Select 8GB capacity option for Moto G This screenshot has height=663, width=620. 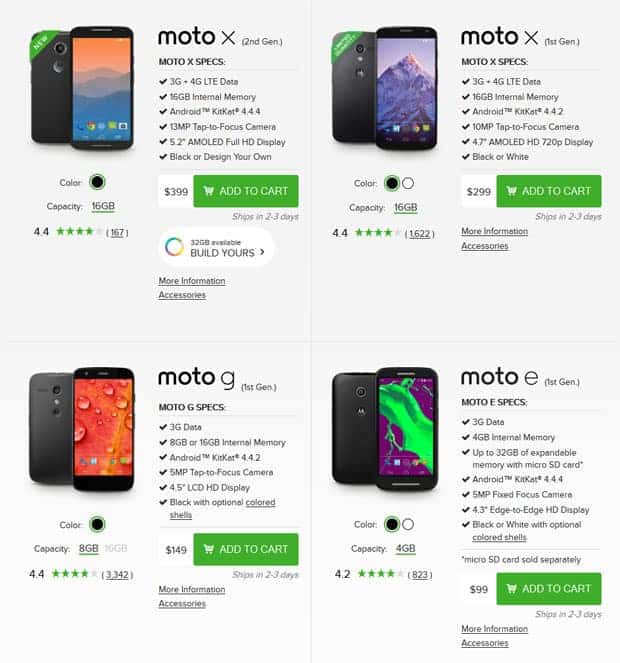[x=89, y=548]
